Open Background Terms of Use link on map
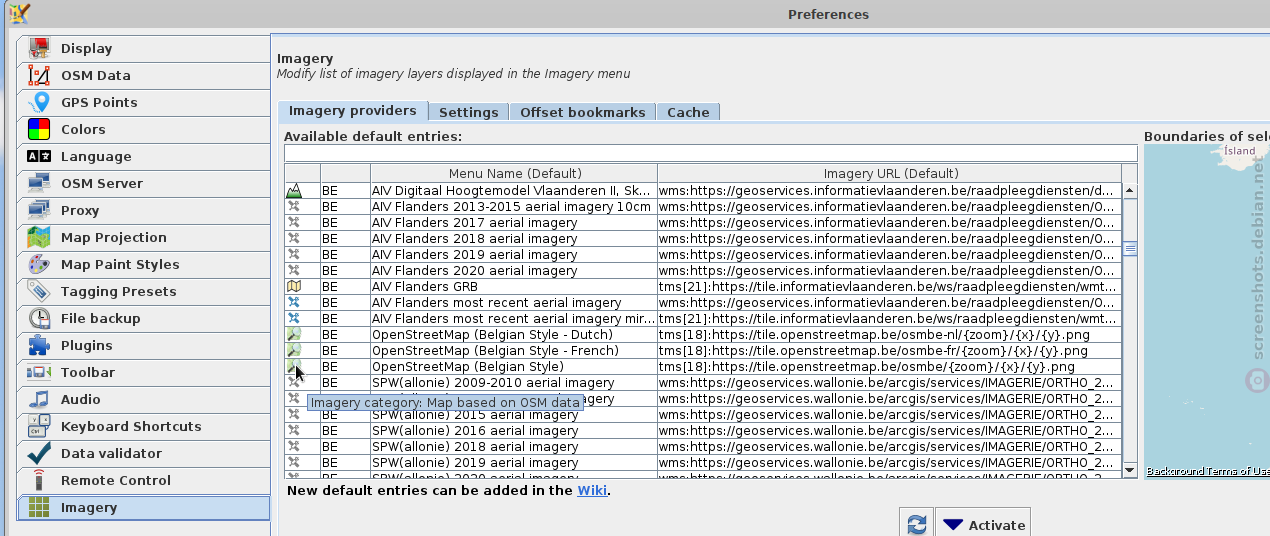 [1208, 471]
